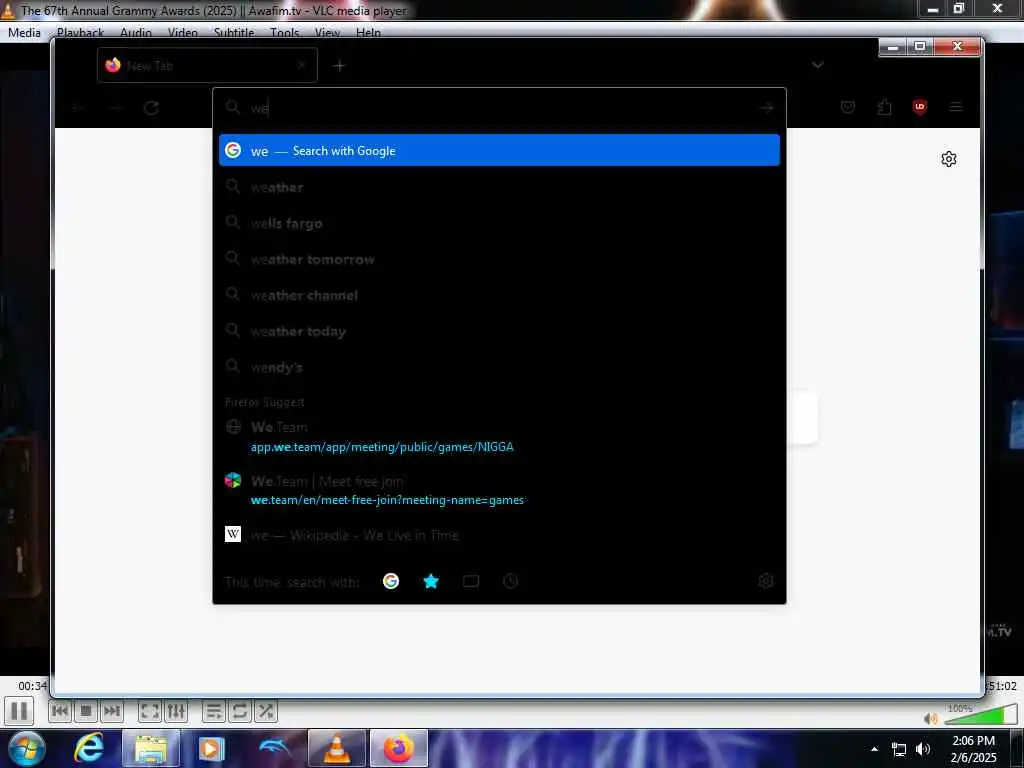Open the VLC Help menu
Screen dimensions: 1024x768
[368, 33]
